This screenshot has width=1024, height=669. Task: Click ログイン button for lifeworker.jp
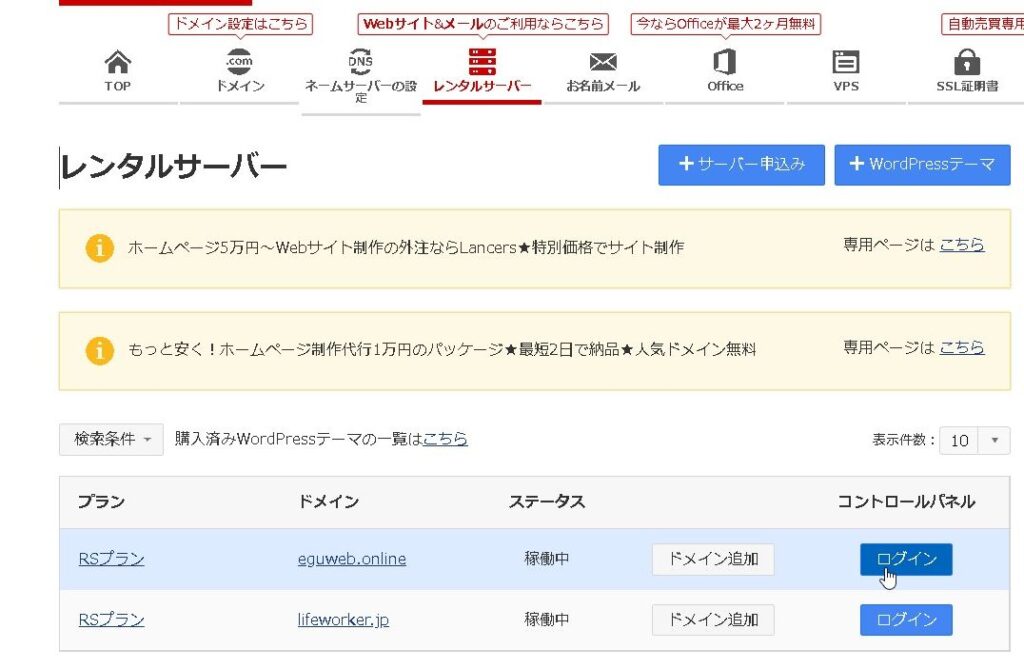(906, 620)
